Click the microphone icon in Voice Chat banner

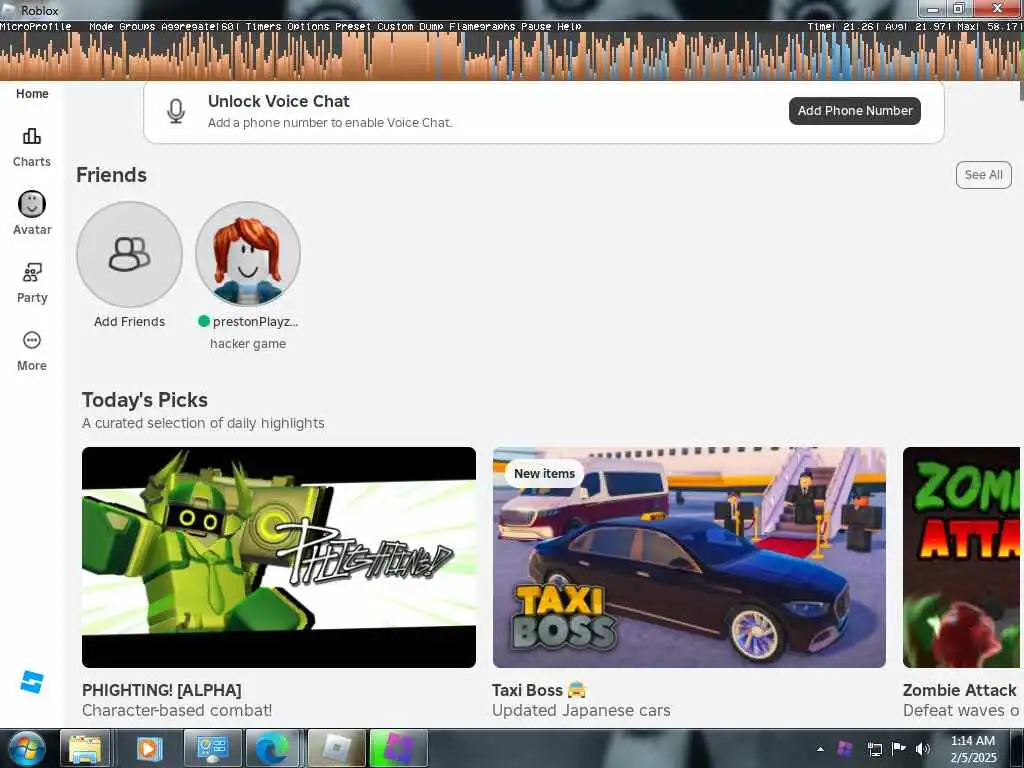tap(176, 111)
